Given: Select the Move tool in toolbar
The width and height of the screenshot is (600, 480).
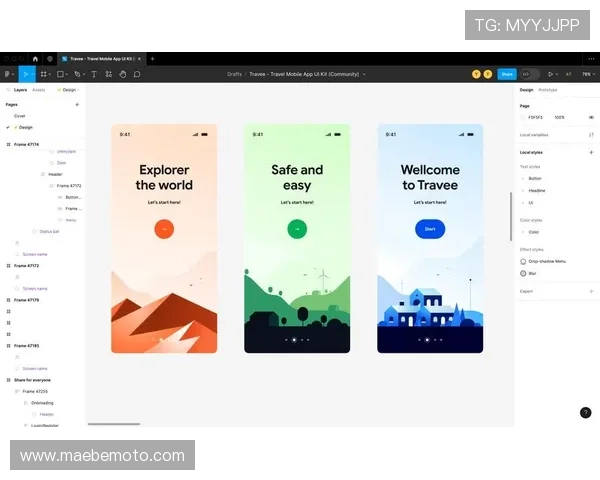Looking at the screenshot, I should coord(25,74).
